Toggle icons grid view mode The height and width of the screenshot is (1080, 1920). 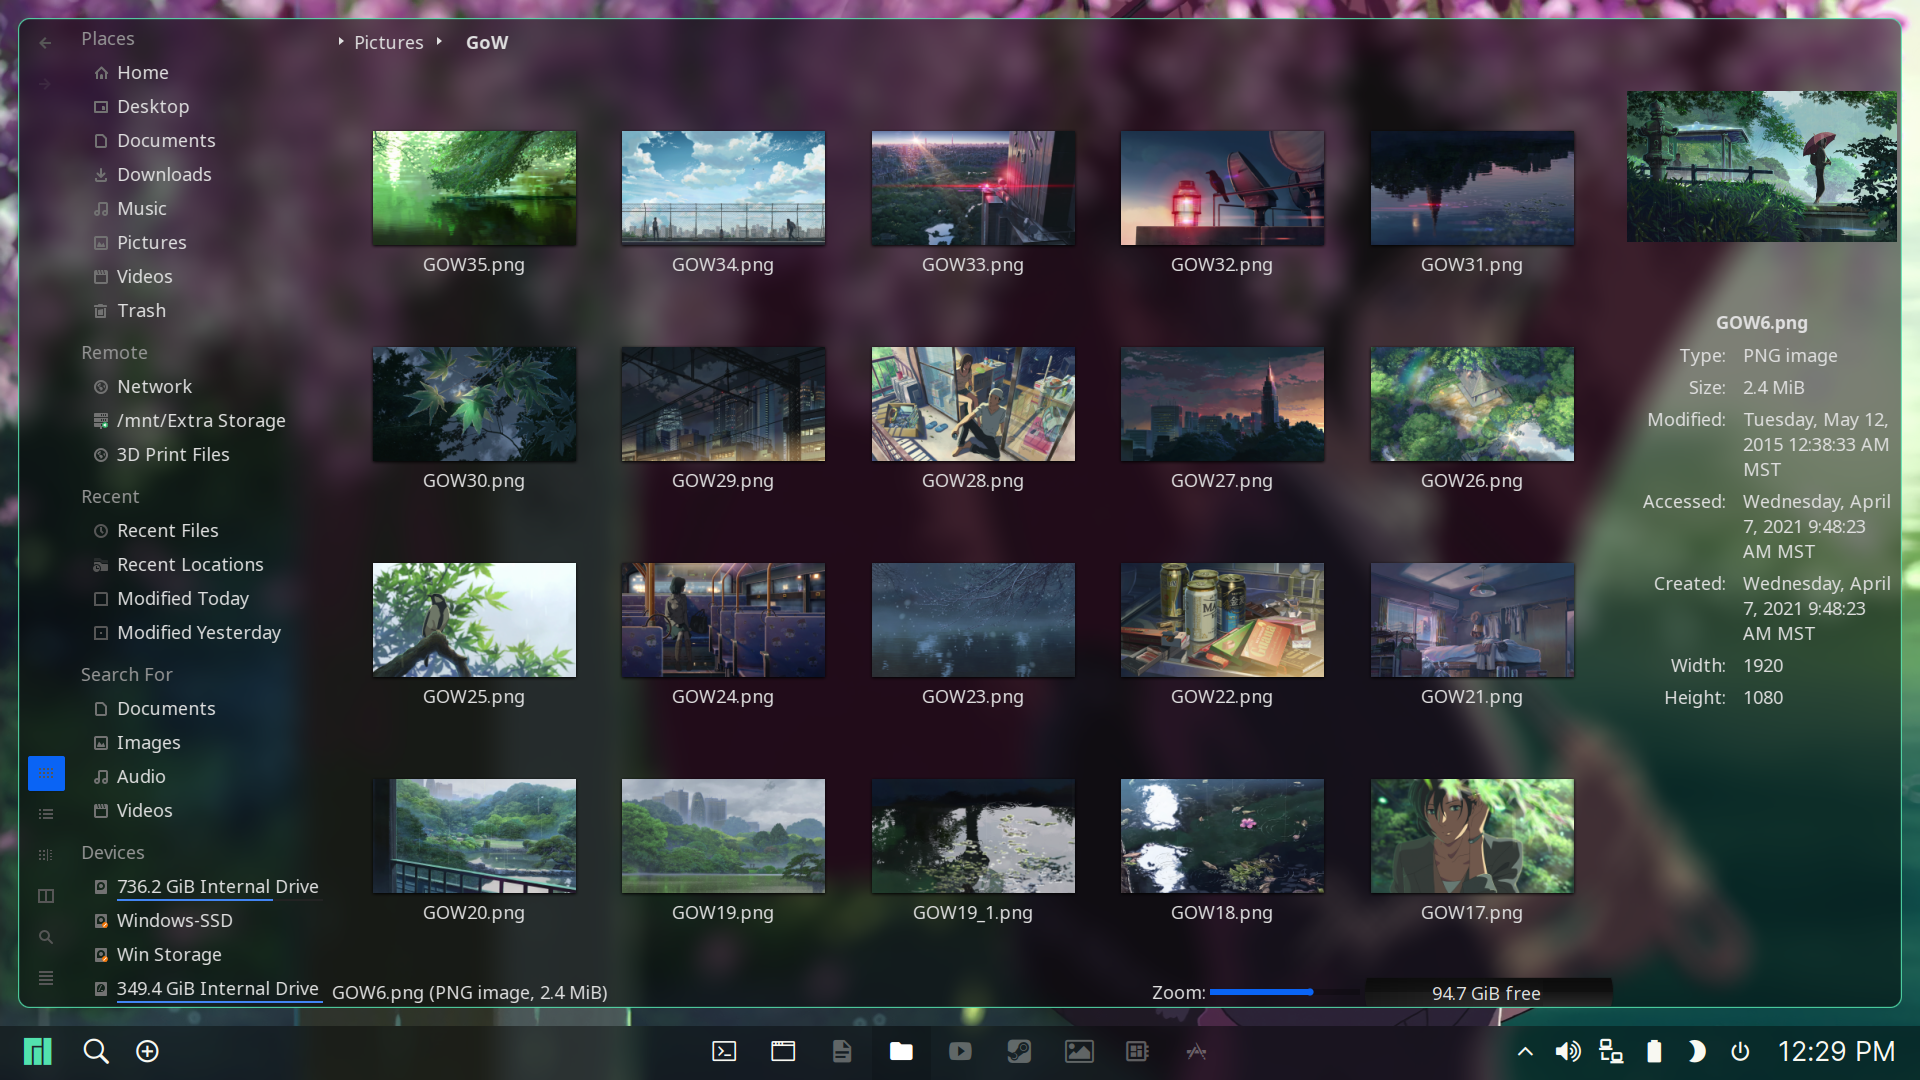(x=46, y=773)
